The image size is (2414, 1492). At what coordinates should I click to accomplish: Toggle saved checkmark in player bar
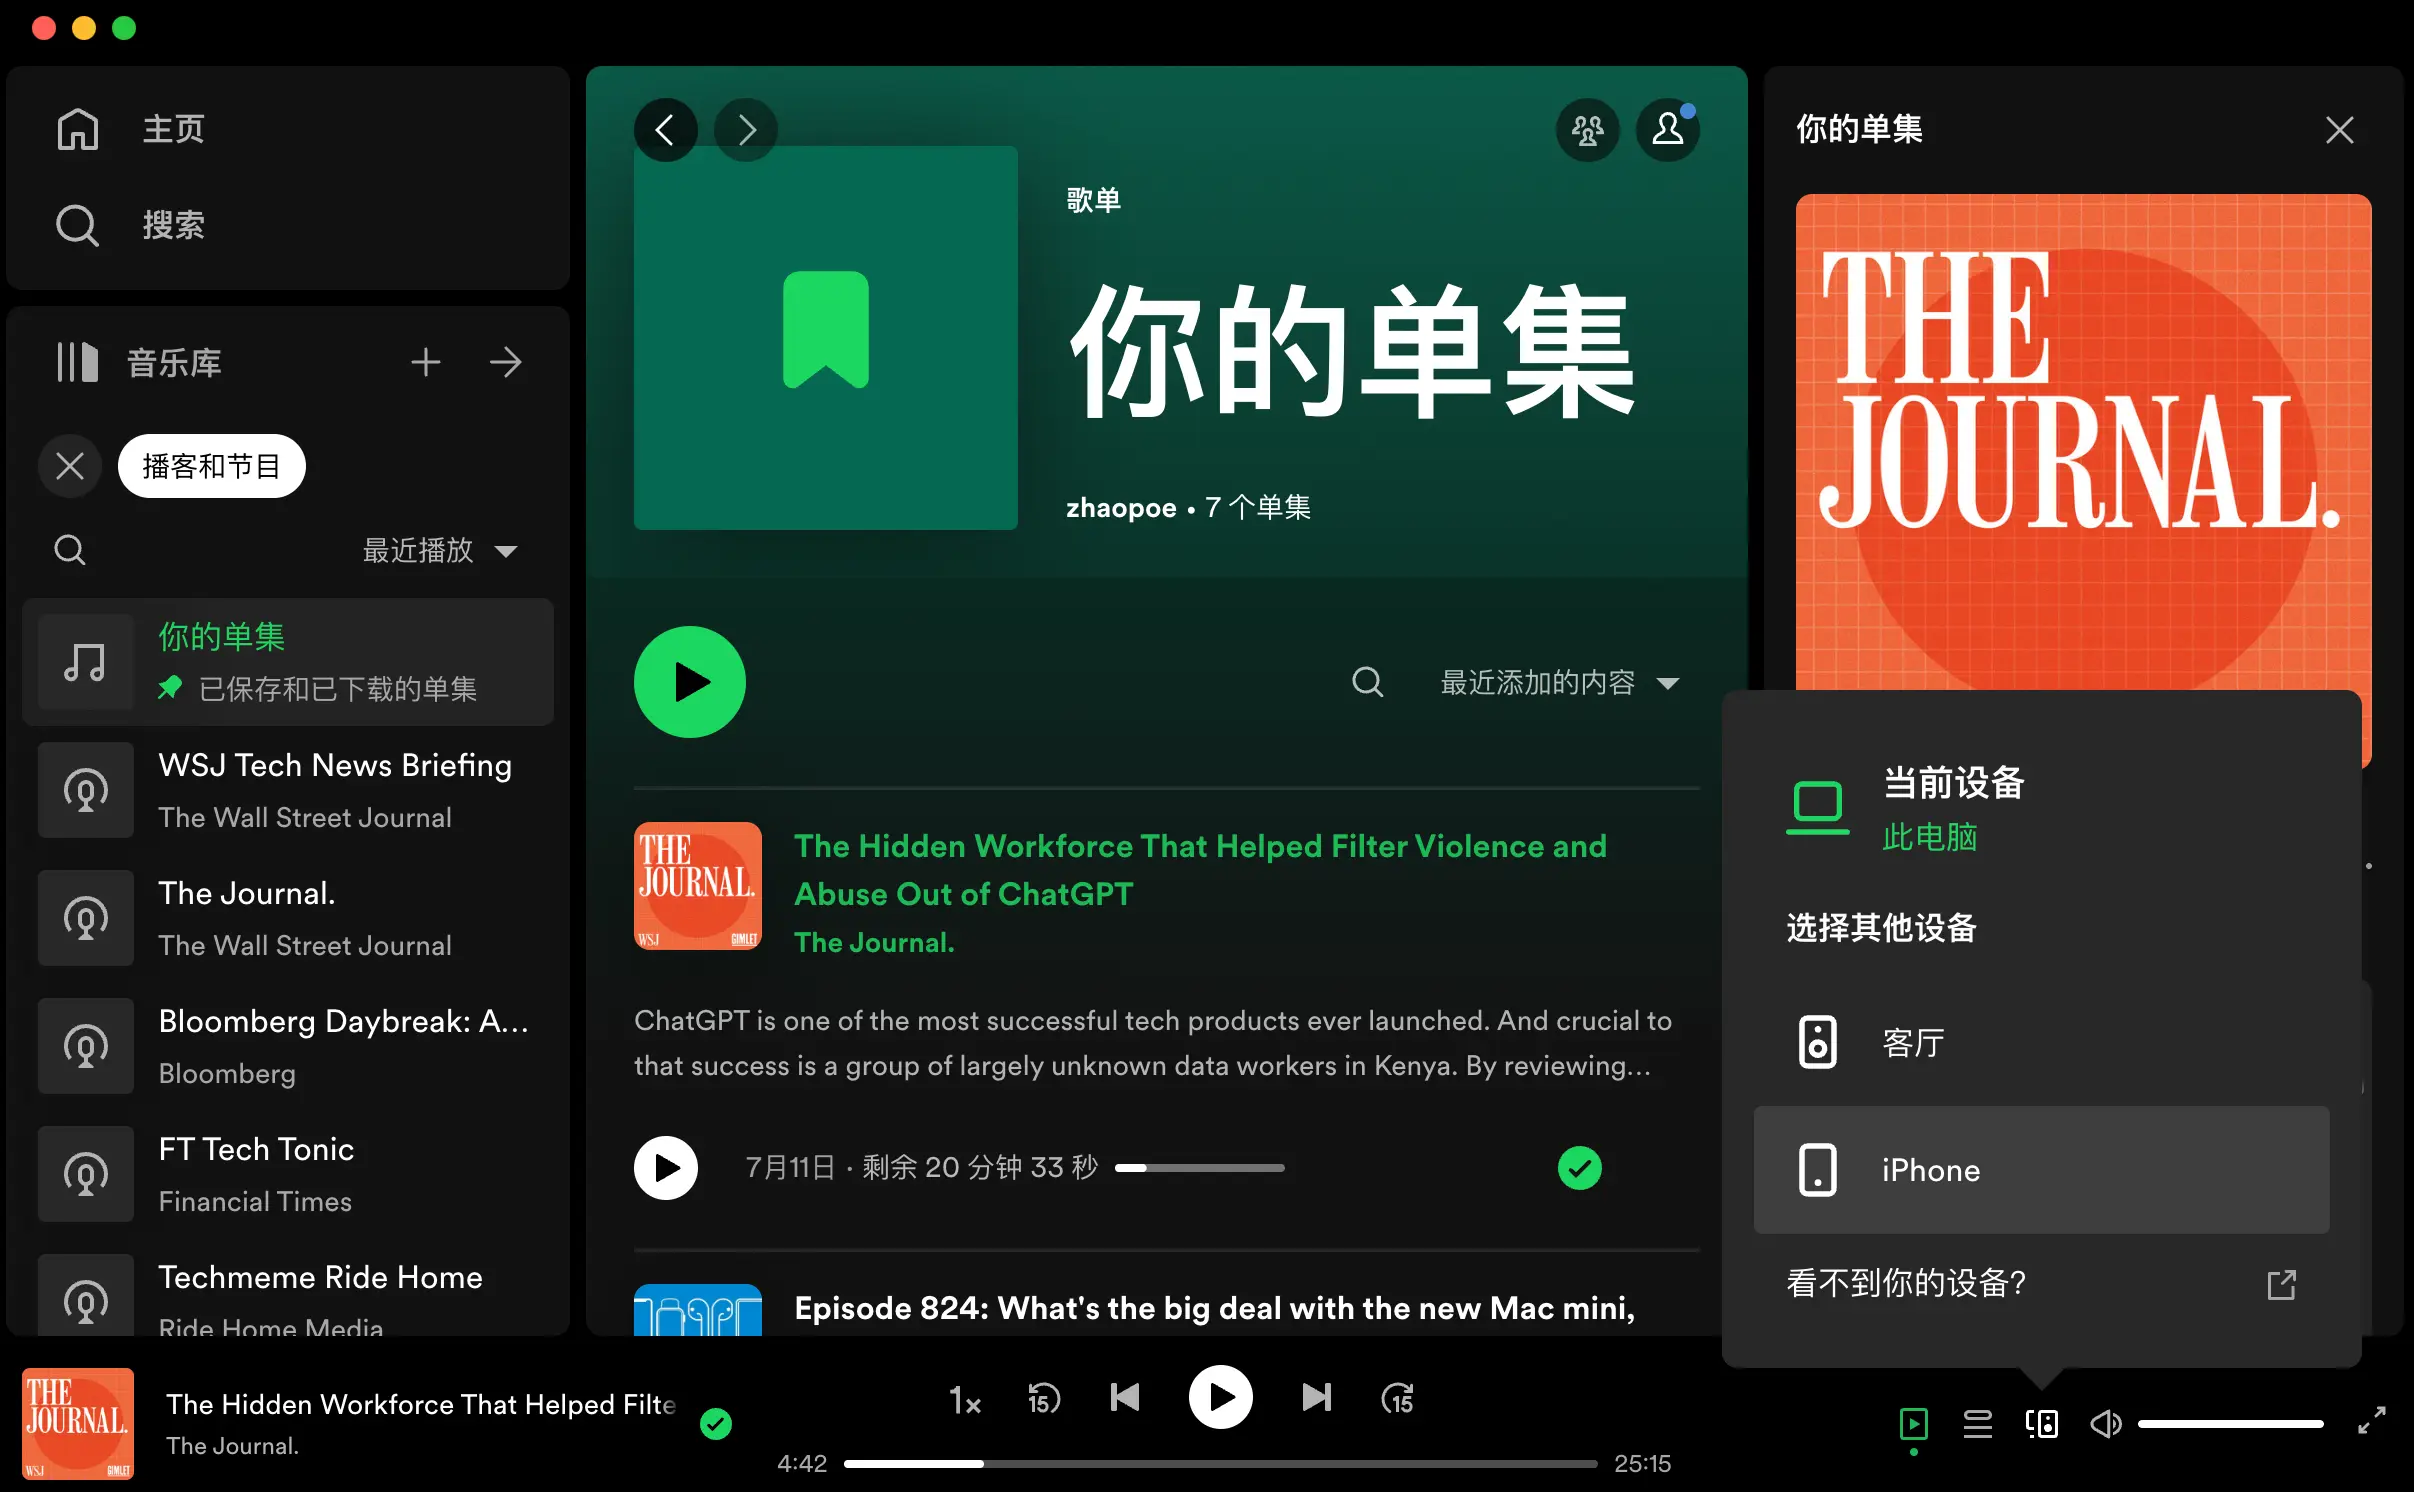tap(716, 1424)
